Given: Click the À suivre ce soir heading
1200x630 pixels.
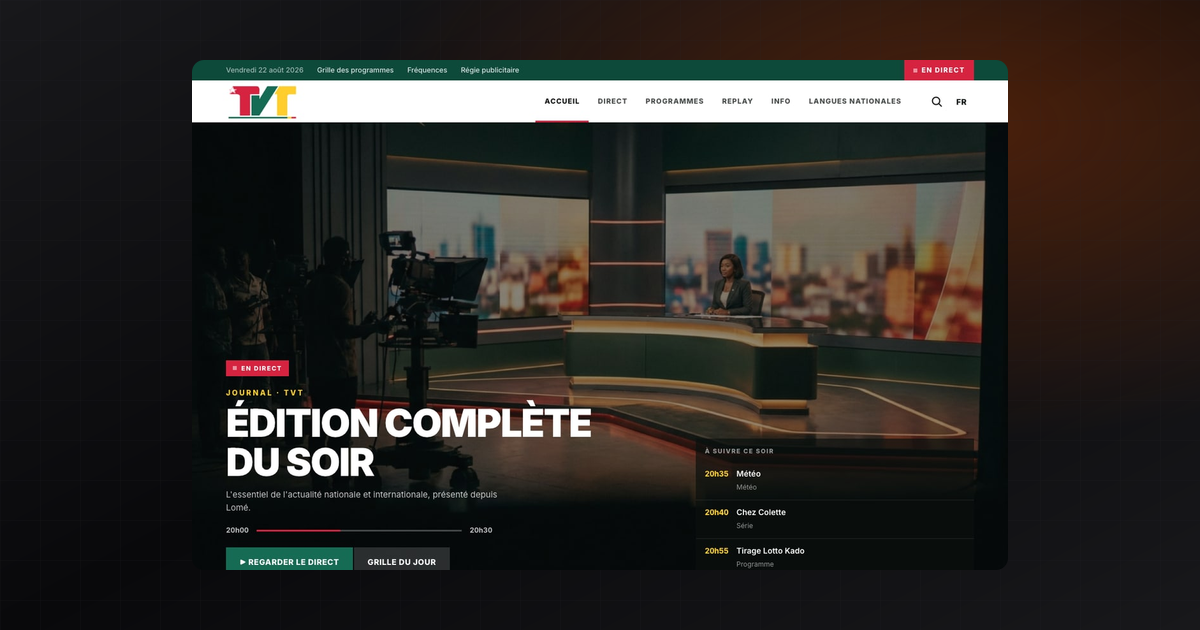Looking at the screenshot, I should 739,451.
